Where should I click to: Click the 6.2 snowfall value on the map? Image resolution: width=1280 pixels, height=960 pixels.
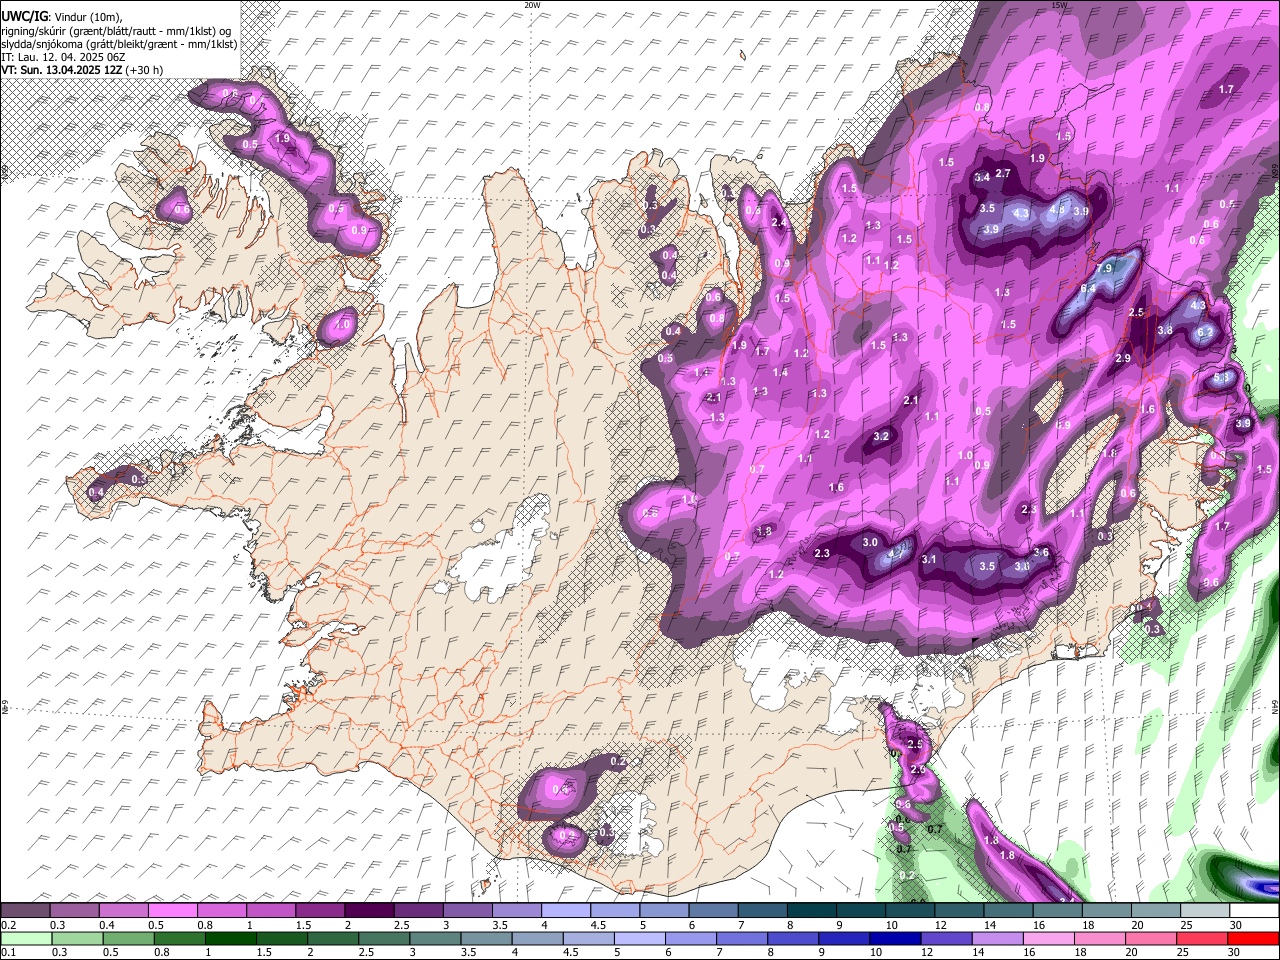tap(1205, 333)
